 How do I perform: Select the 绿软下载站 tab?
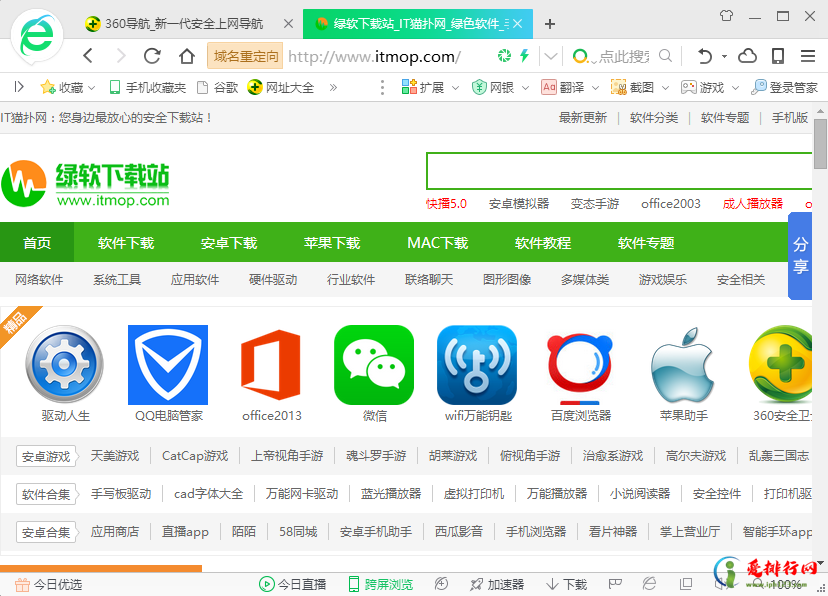[x=418, y=24]
